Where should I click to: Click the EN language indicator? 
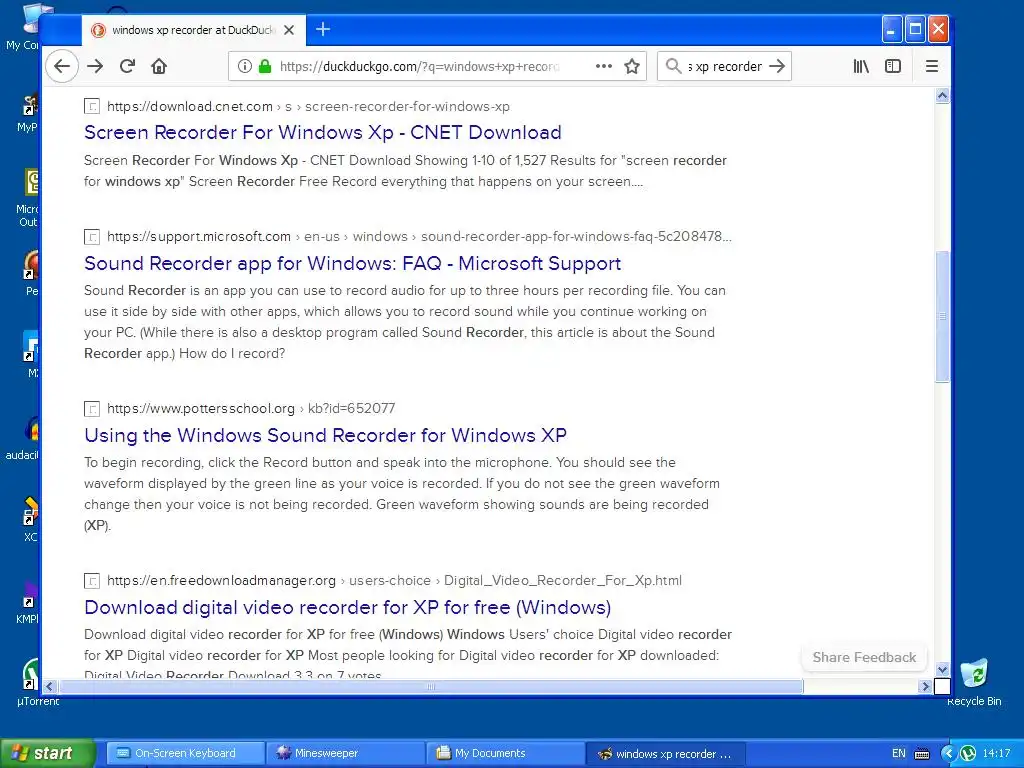click(899, 753)
